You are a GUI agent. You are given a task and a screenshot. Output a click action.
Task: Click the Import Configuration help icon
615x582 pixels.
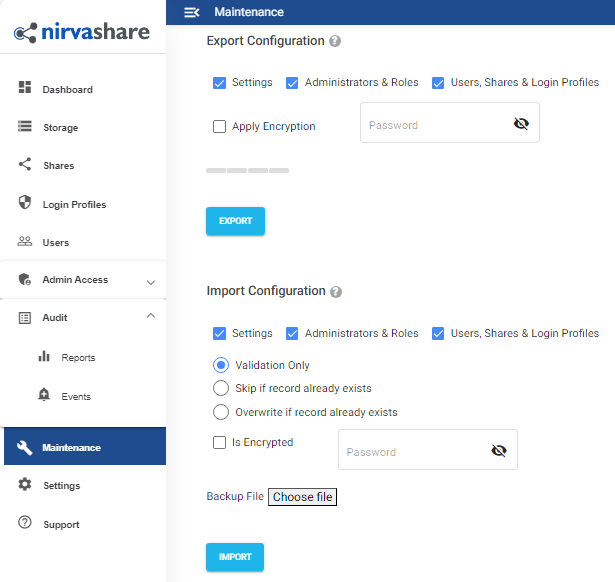(x=336, y=292)
